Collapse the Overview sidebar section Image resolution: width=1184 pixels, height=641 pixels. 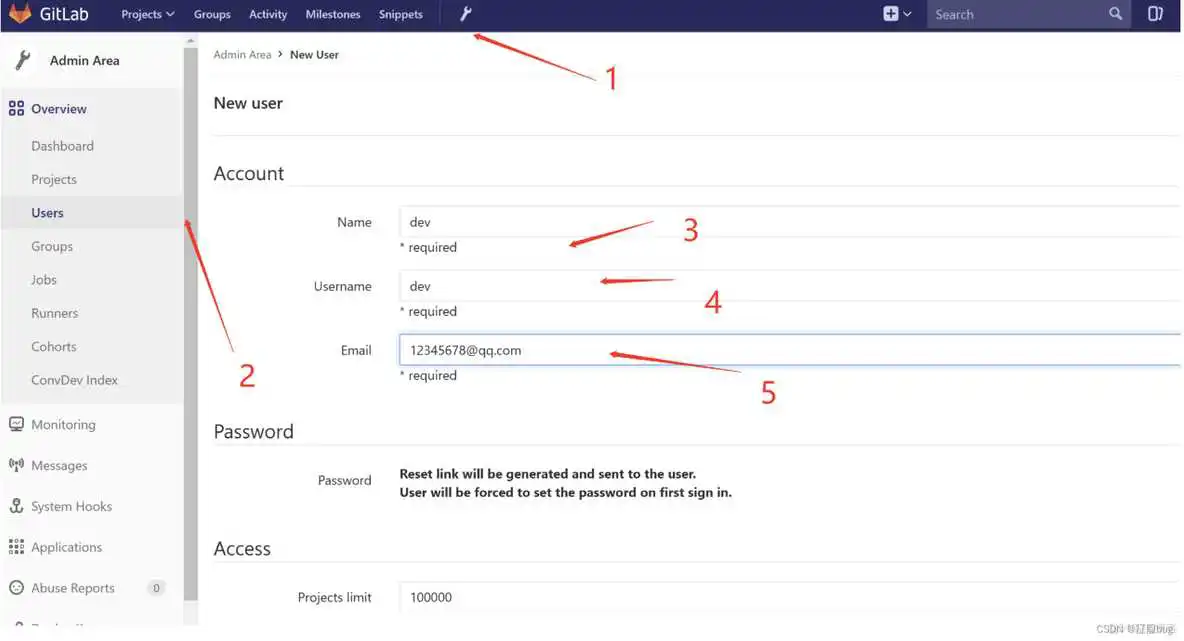[58, 109]
